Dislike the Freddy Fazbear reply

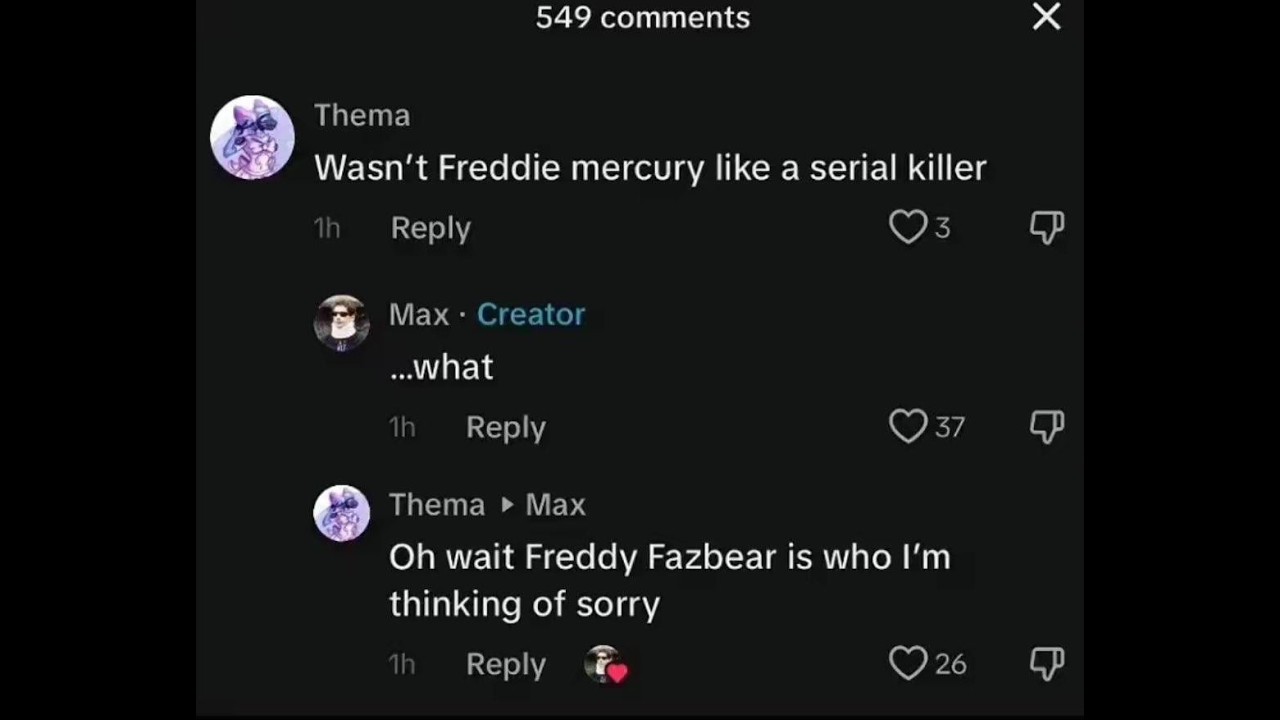pos(1046,663)
